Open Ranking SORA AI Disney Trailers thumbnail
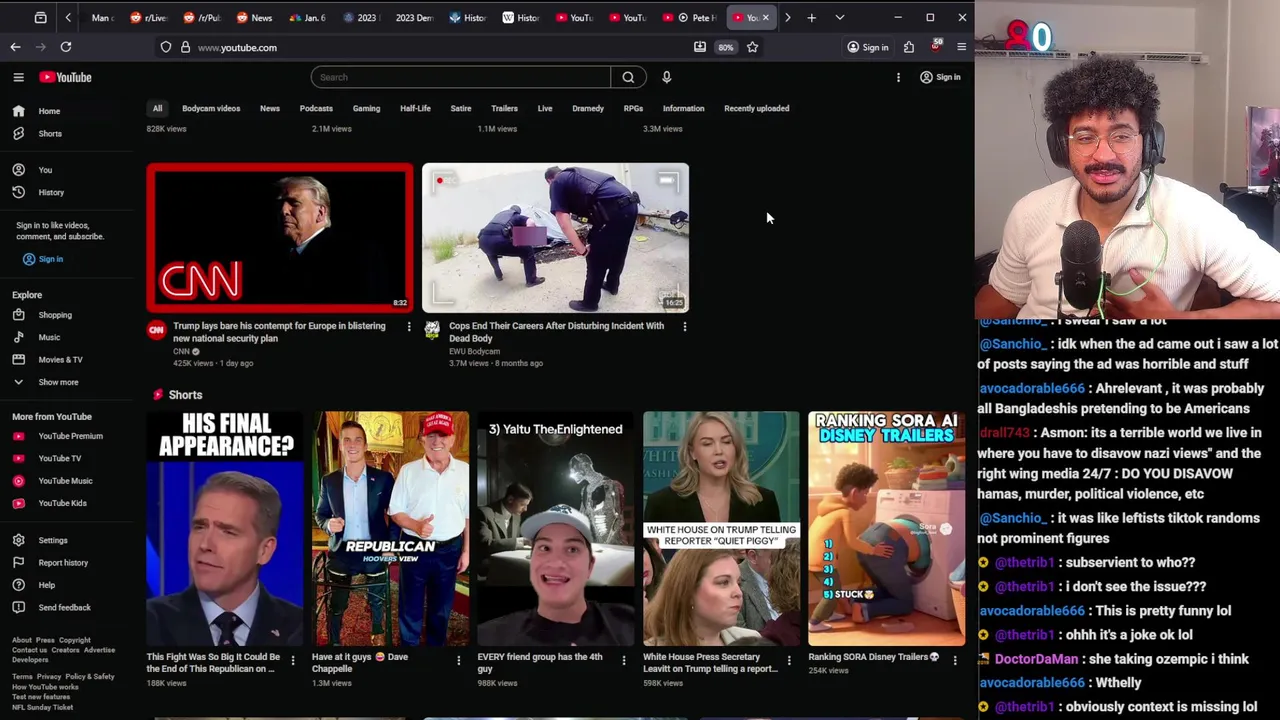 point(886,528)
